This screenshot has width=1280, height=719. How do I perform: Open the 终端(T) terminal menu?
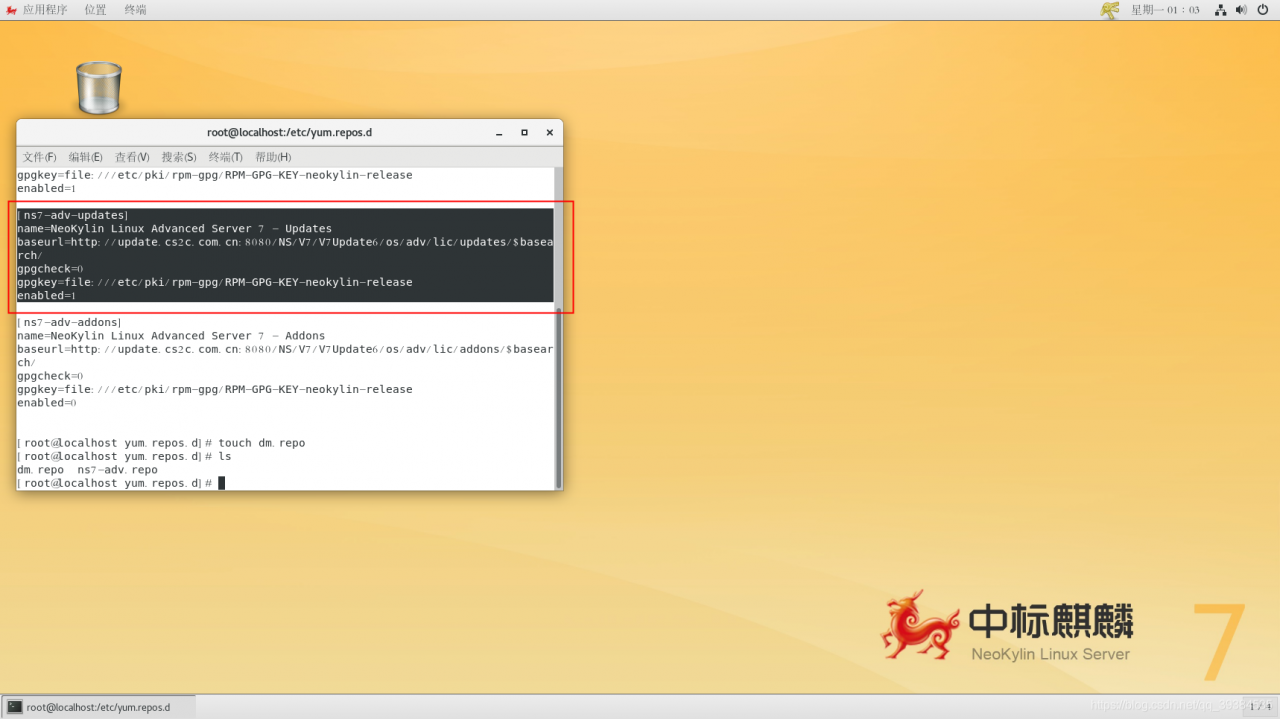tap(226, 157)
